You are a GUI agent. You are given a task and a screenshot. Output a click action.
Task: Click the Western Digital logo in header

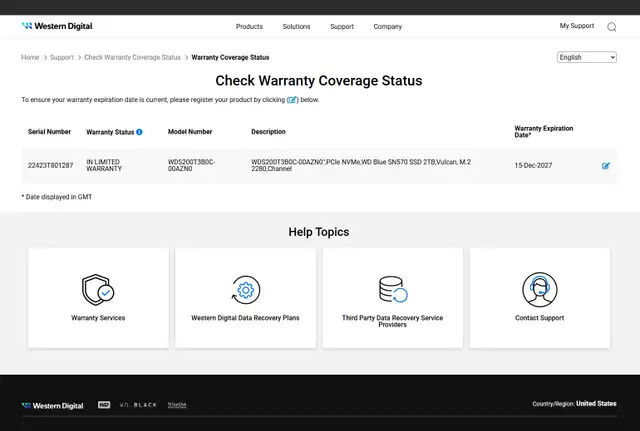pos(57,26)
